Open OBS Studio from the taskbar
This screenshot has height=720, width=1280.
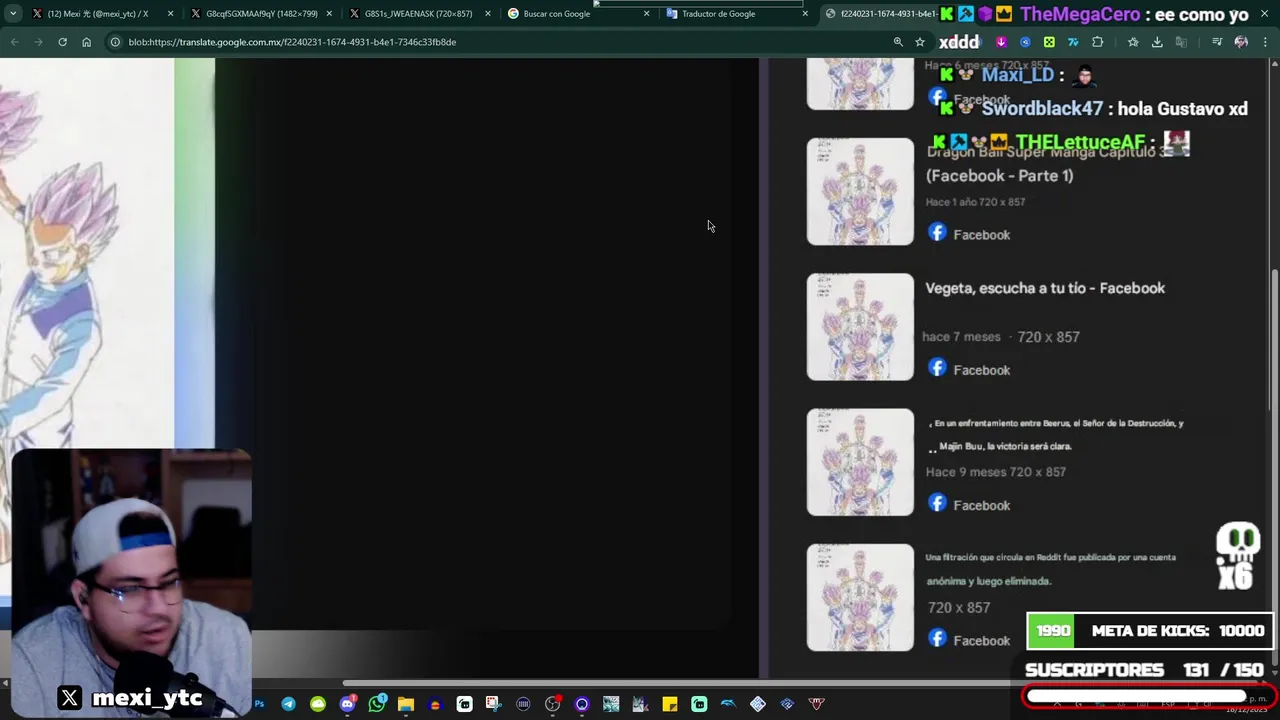tap(552, 704)
